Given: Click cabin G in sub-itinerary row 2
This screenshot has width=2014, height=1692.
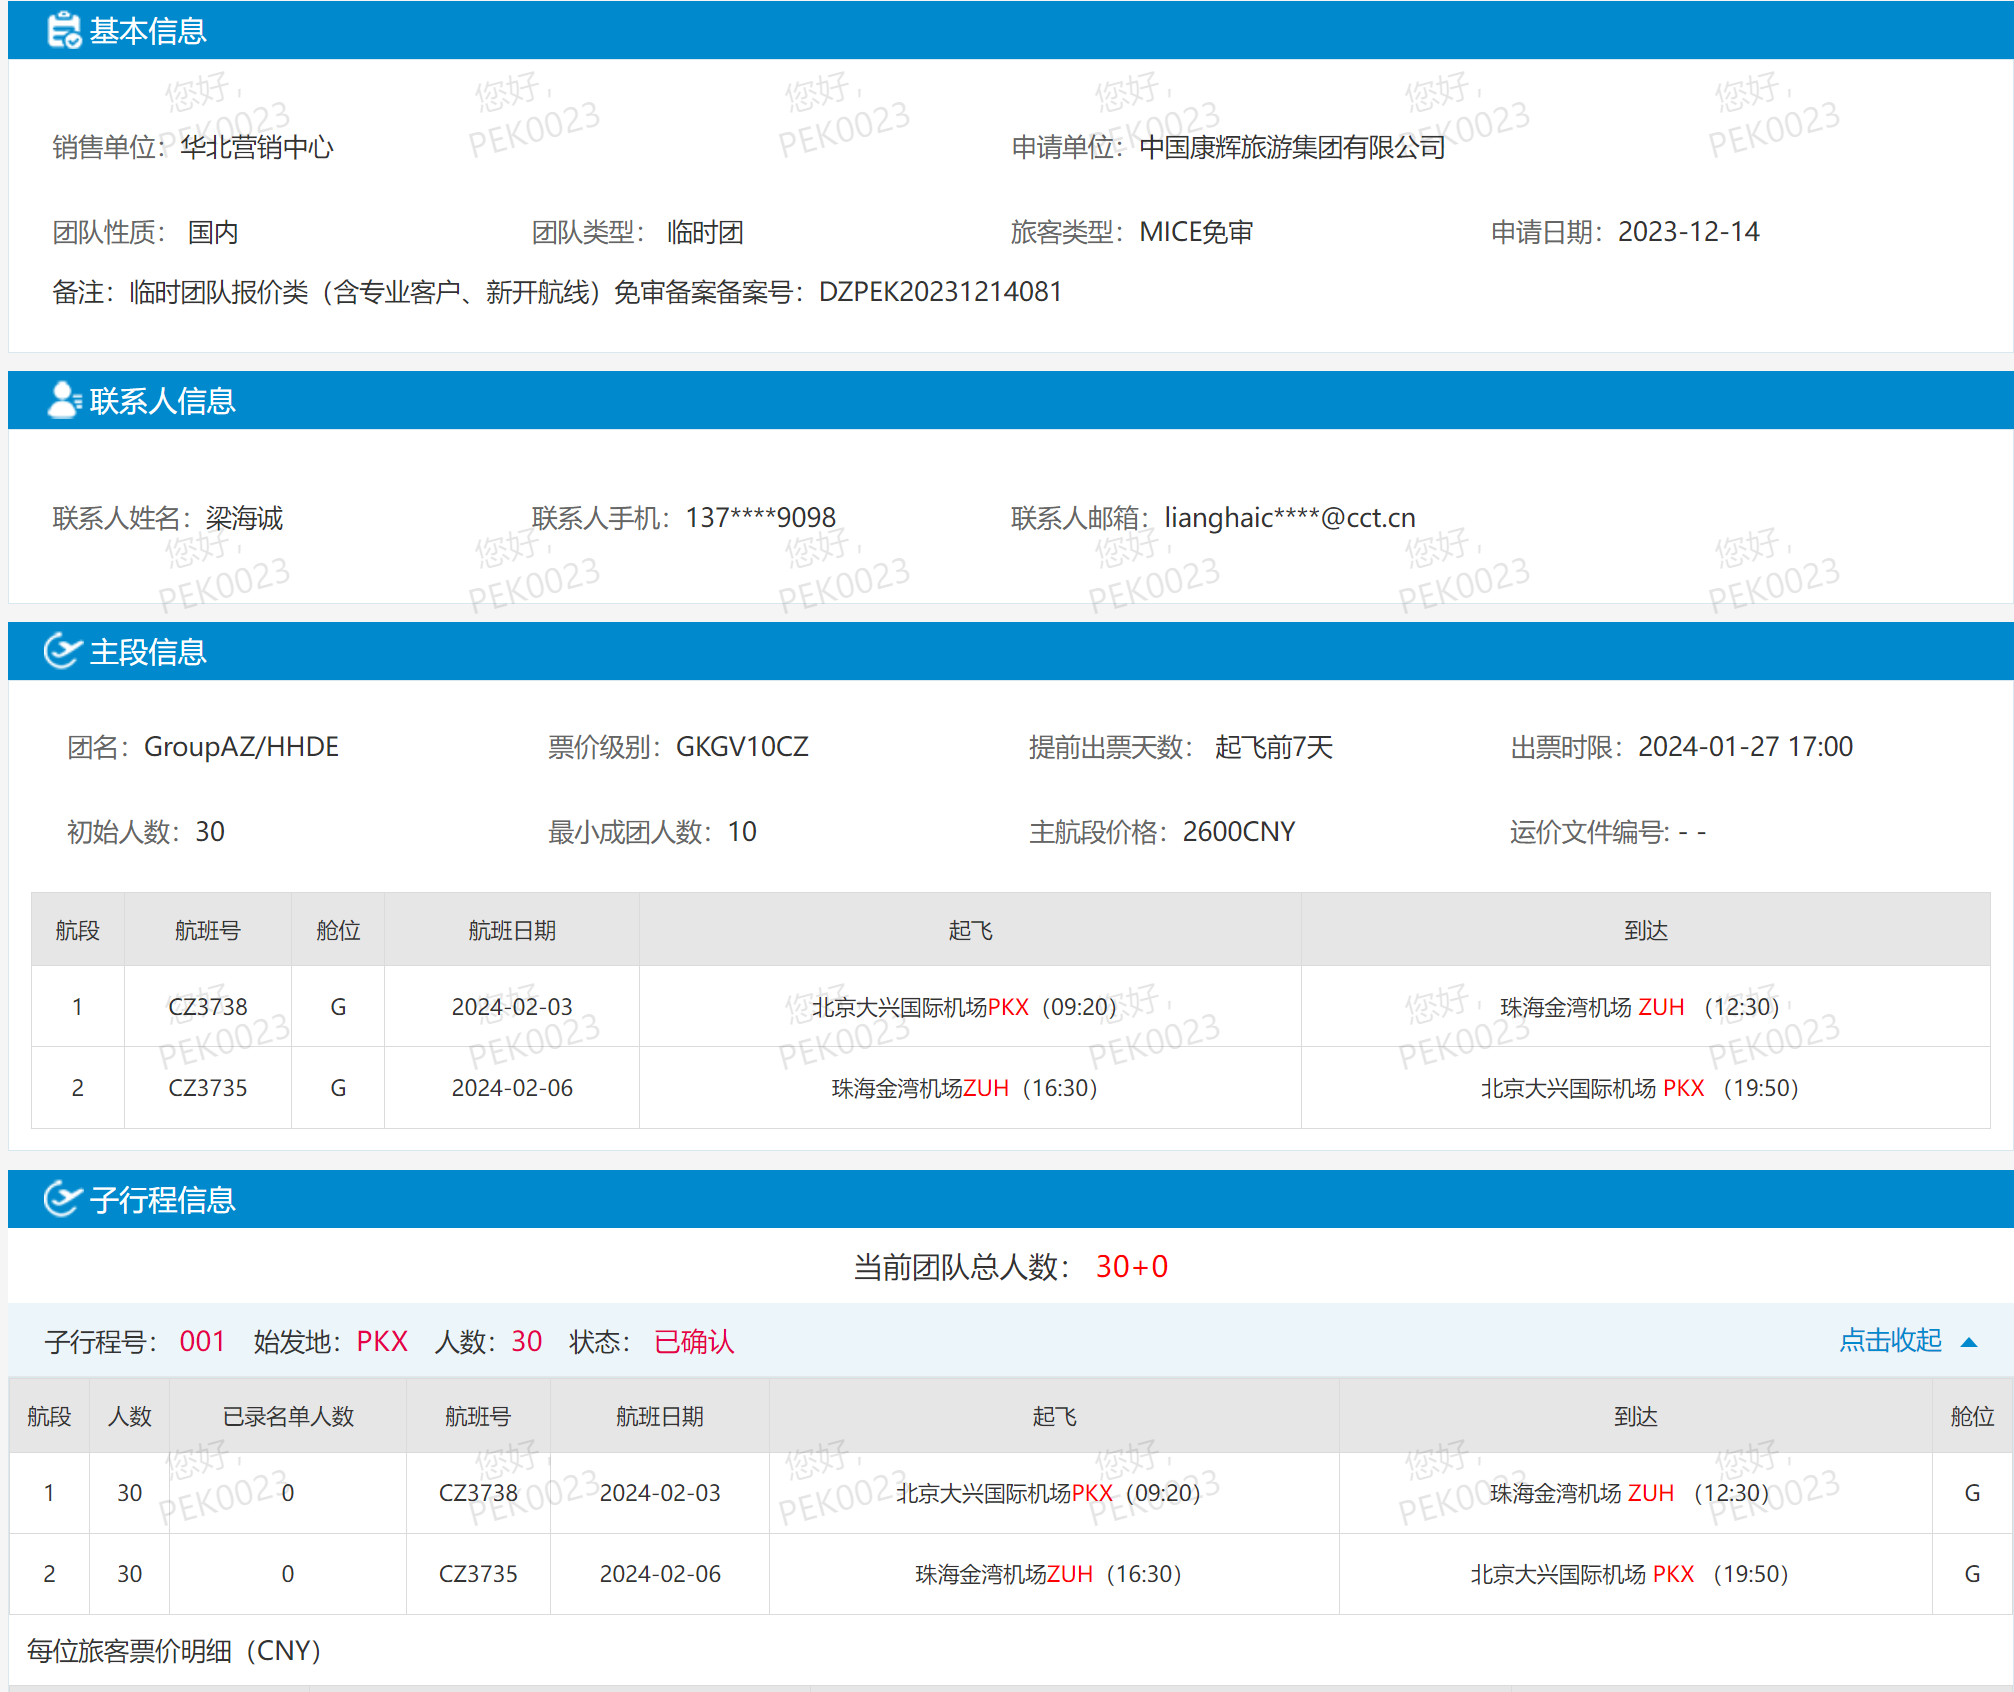Looking at the screenshot, I should tap(1972, 1574).
